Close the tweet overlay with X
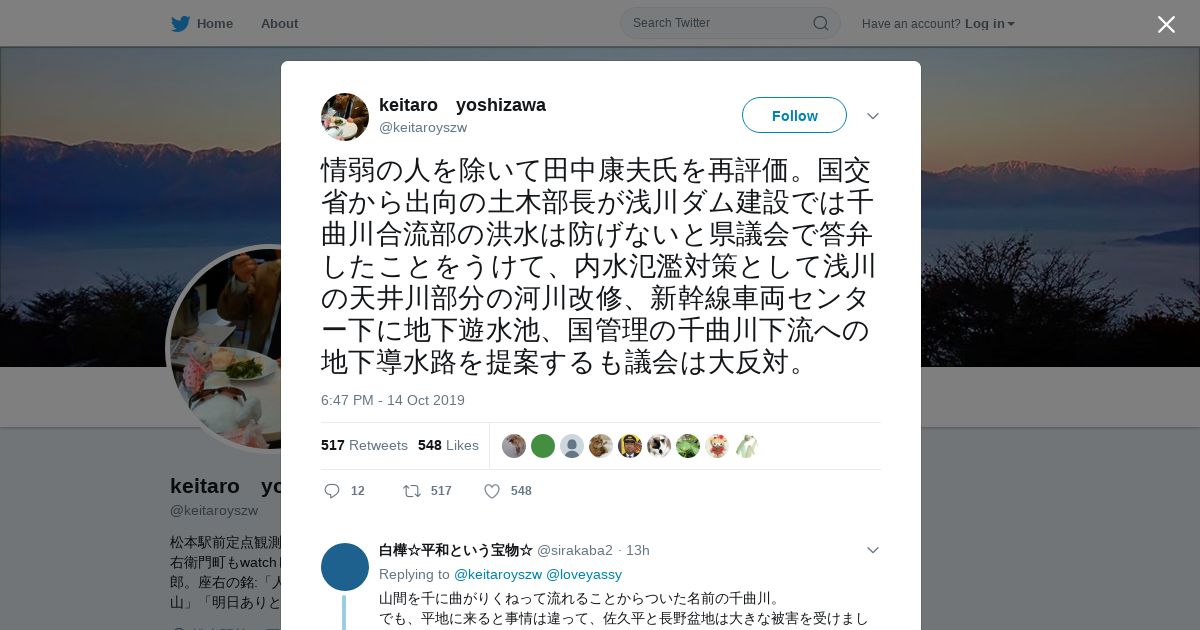Image resolution: width=1200 pixels, height=630 pixels. pyautogui.click(x=1166, y=24)
